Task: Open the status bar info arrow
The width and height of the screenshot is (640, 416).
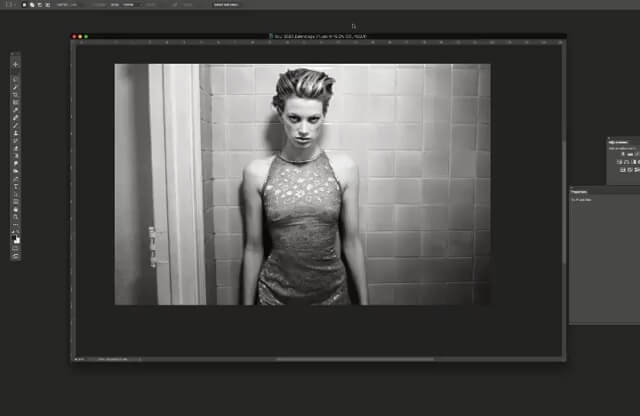Action: point(140,359)
